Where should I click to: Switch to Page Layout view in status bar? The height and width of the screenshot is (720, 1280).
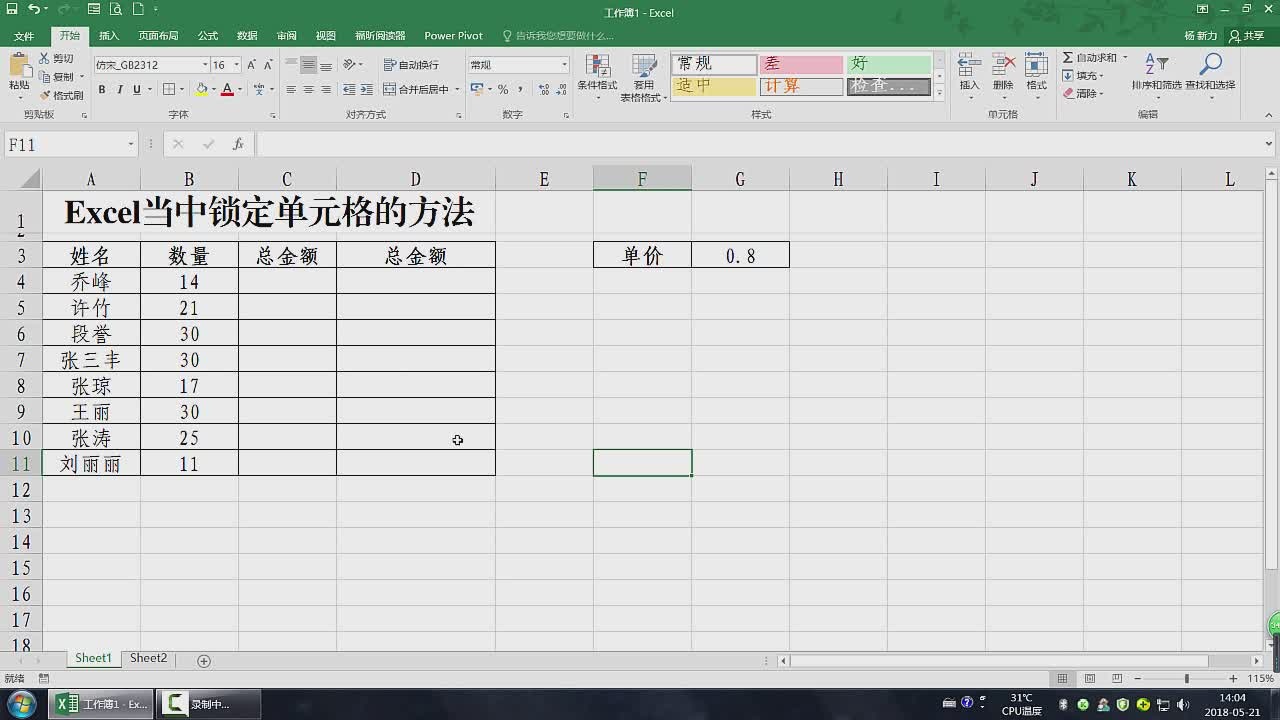pyautogui.click(x=1089, y=678)
